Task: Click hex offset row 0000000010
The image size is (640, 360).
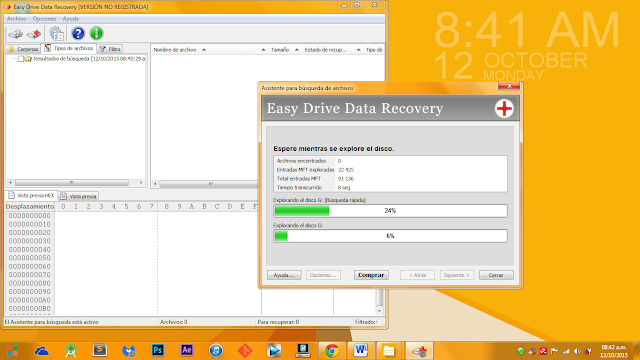Action: 29,224
